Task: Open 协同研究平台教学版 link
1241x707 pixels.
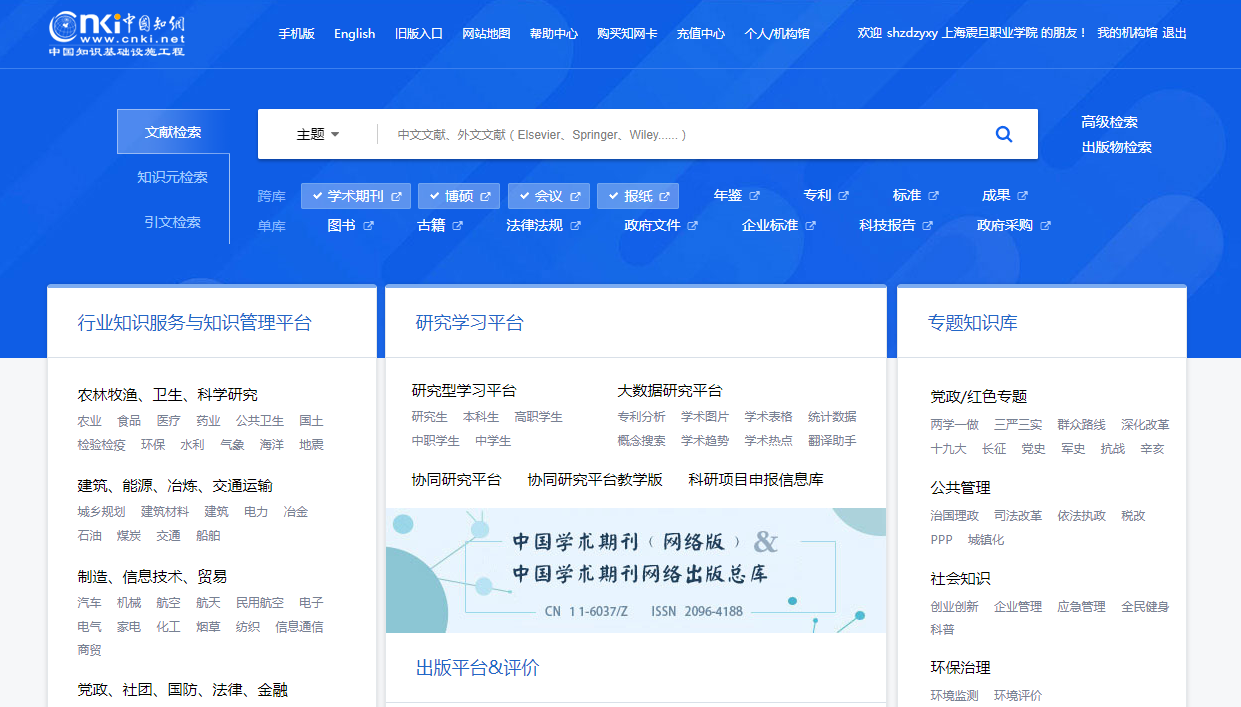Action: (x=595, y=479)
